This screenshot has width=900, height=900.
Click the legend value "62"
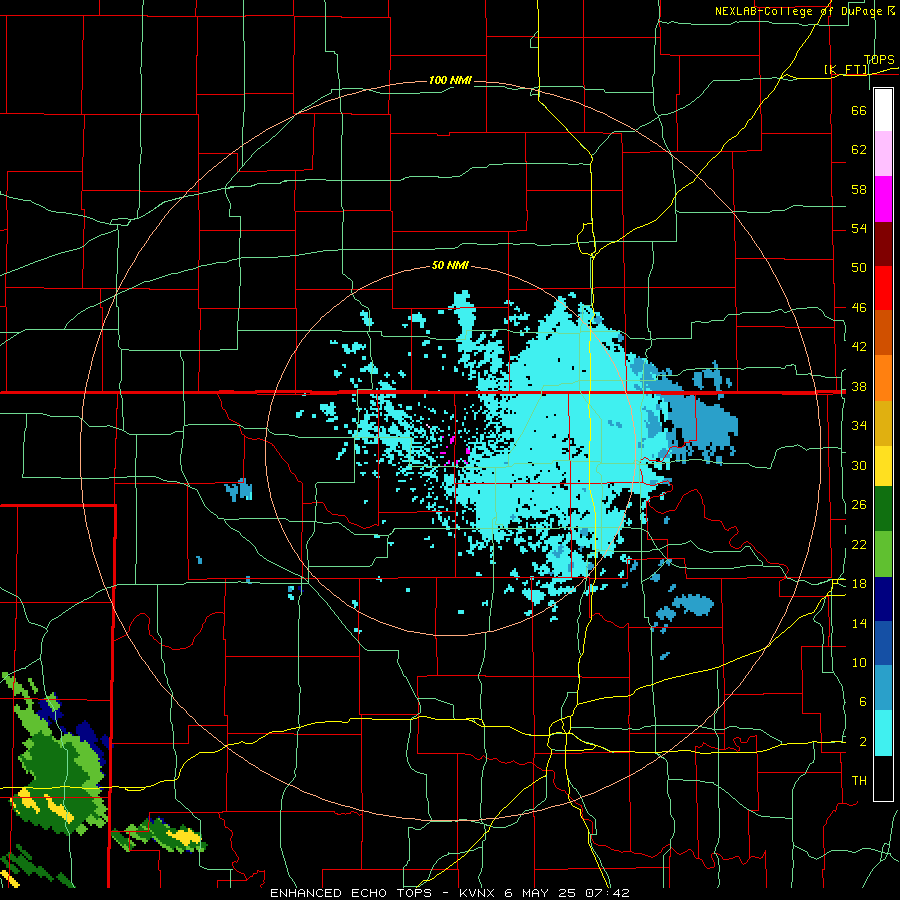[x=859, y=150]
